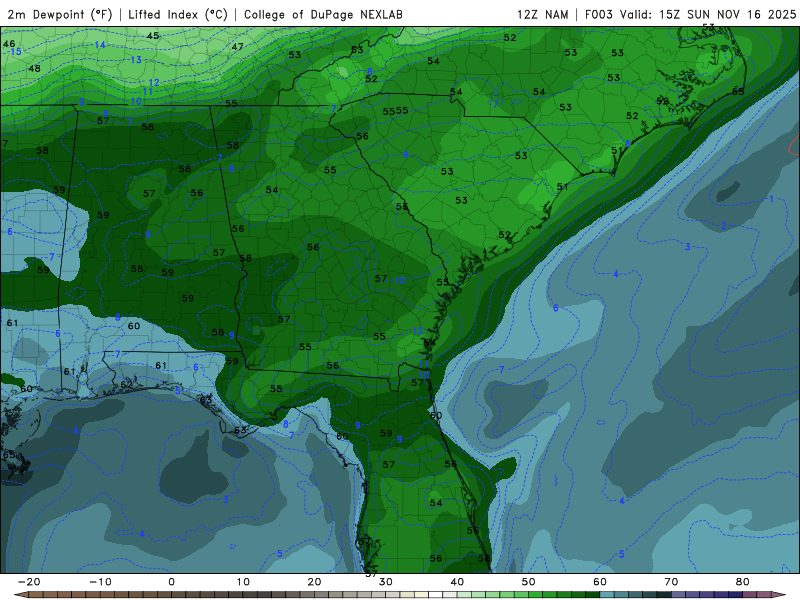Click the blue lifted index contour label 14
The image size is (800, 600).
[x=100, y=45]
